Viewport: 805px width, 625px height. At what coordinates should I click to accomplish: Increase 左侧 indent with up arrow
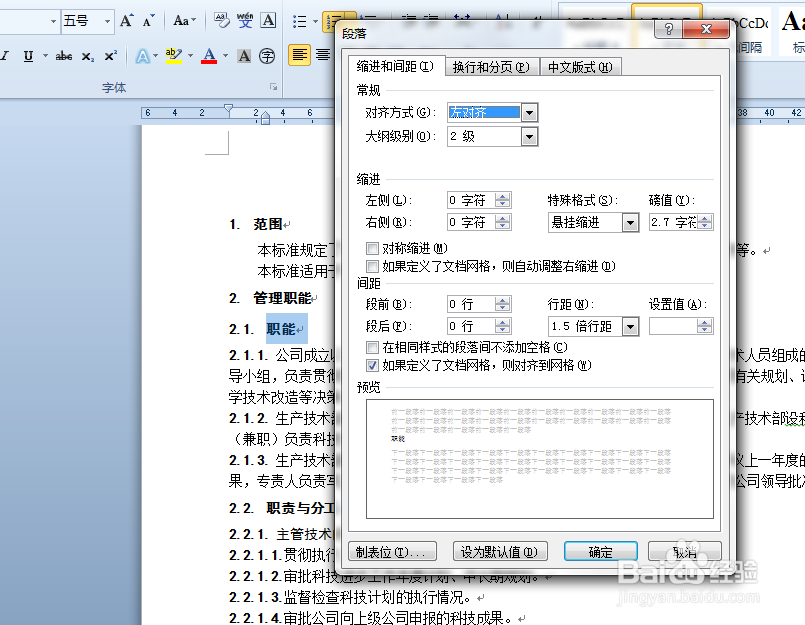[503, 197]
